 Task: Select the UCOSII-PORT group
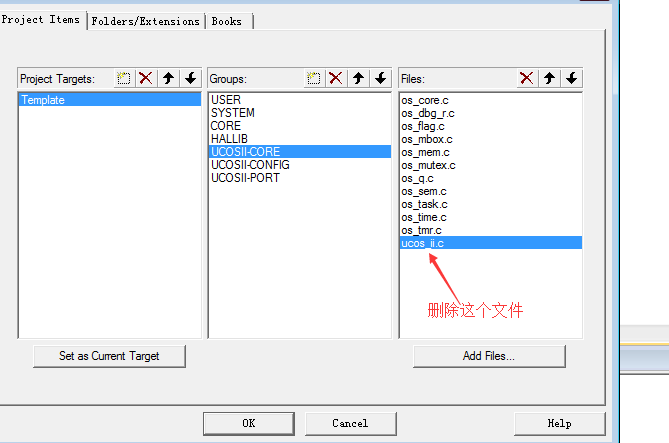300,178
